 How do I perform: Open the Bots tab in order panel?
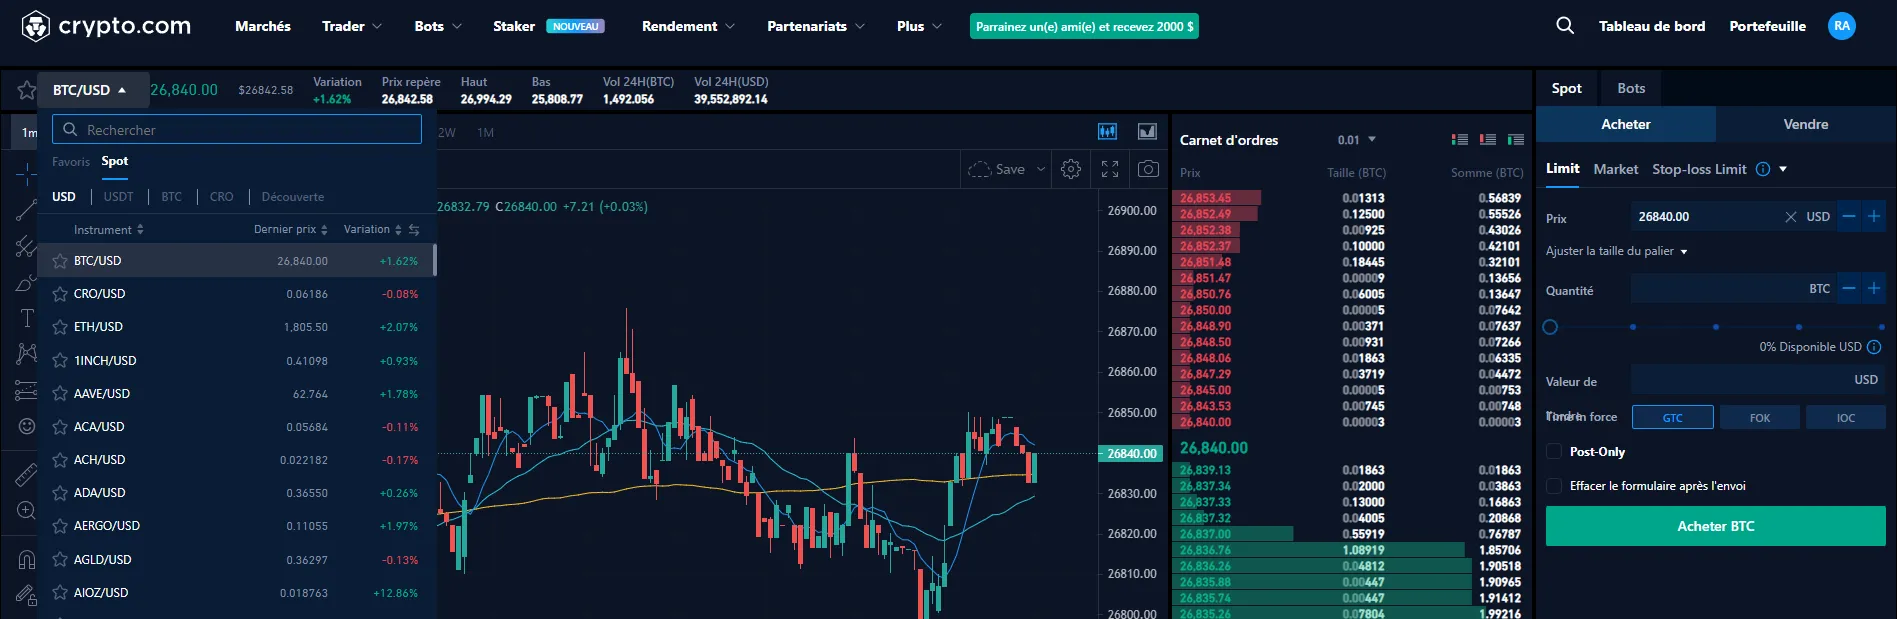[1631, 88]
